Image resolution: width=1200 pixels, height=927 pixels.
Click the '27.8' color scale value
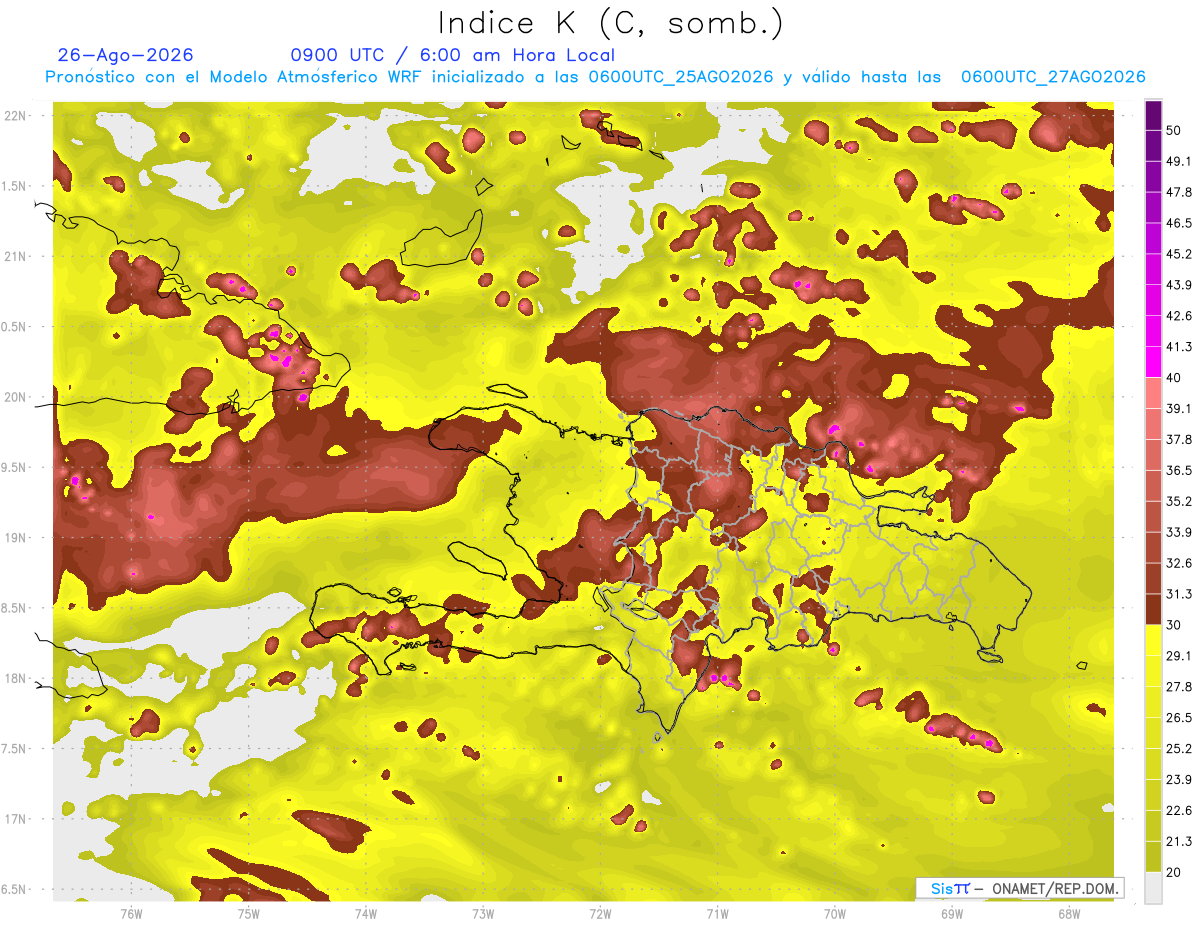tap(1178, 687)
